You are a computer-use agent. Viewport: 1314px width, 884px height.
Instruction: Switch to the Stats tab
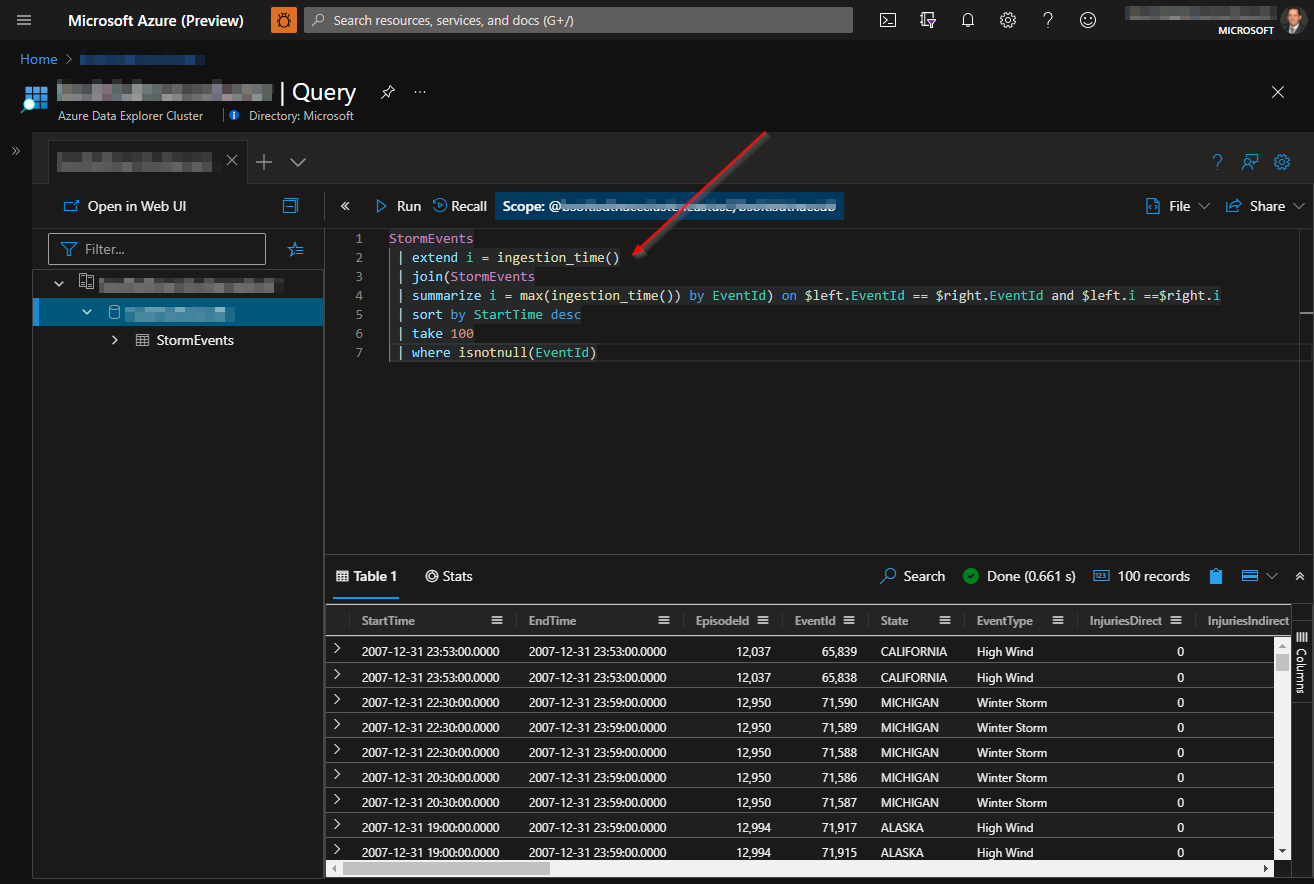(449, 576)
